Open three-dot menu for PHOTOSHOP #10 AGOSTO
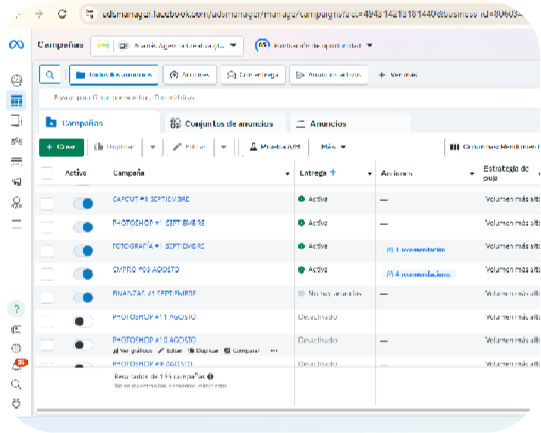This screenshot has height=433, width=541. pos(274,351)
